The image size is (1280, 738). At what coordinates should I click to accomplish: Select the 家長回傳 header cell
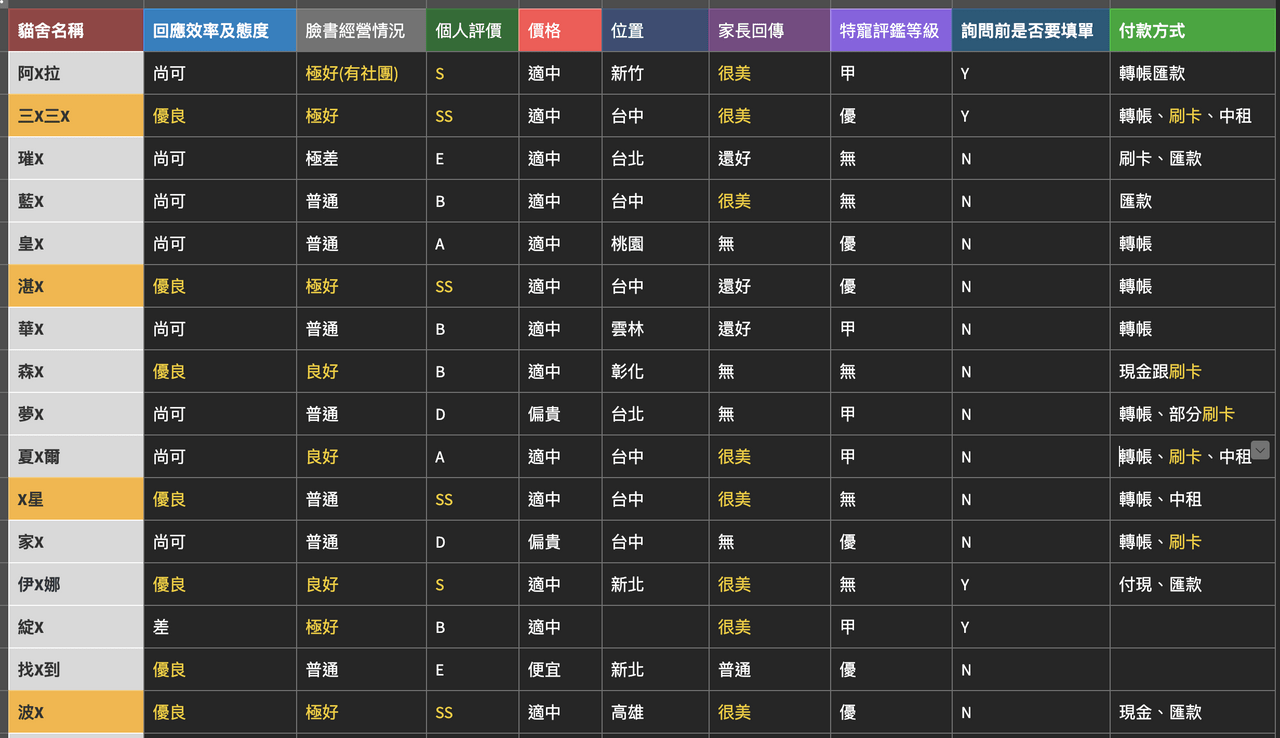[x=769, y=30]
